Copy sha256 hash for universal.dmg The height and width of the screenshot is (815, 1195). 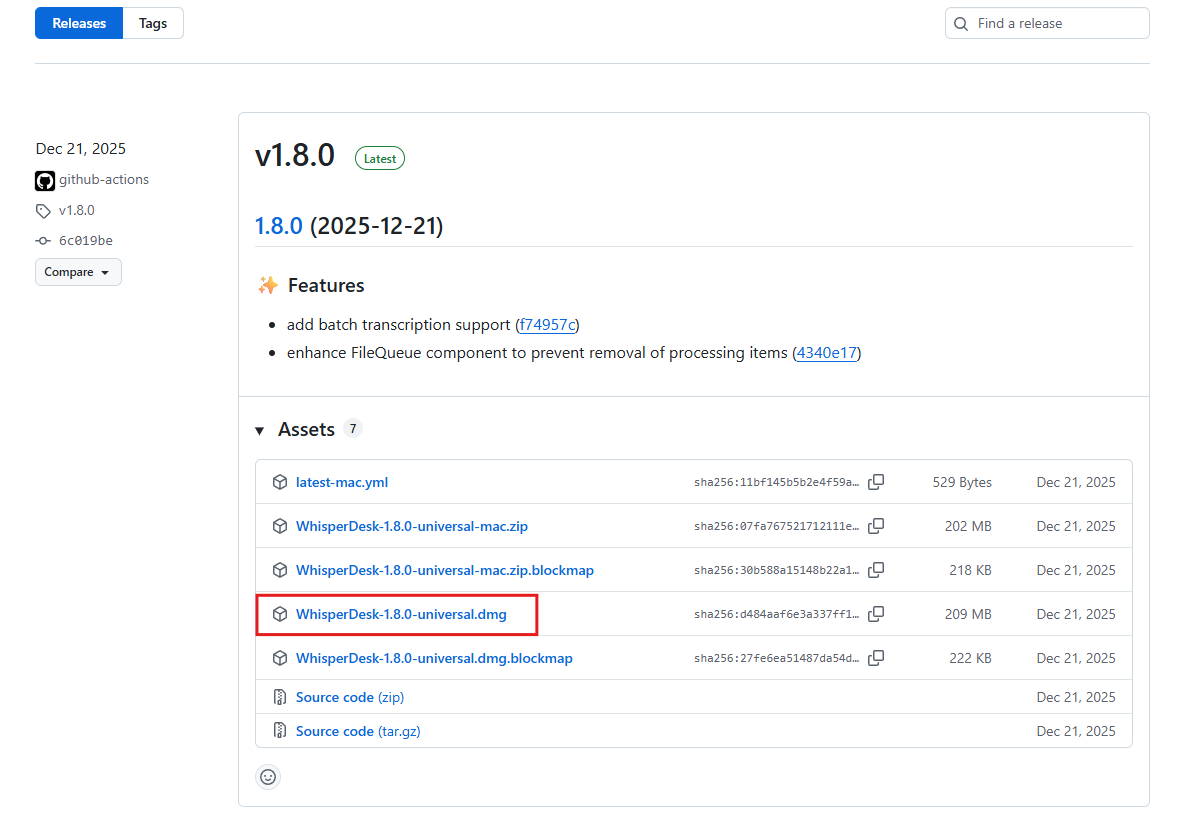pyautogui.click(x=876, y=614)
